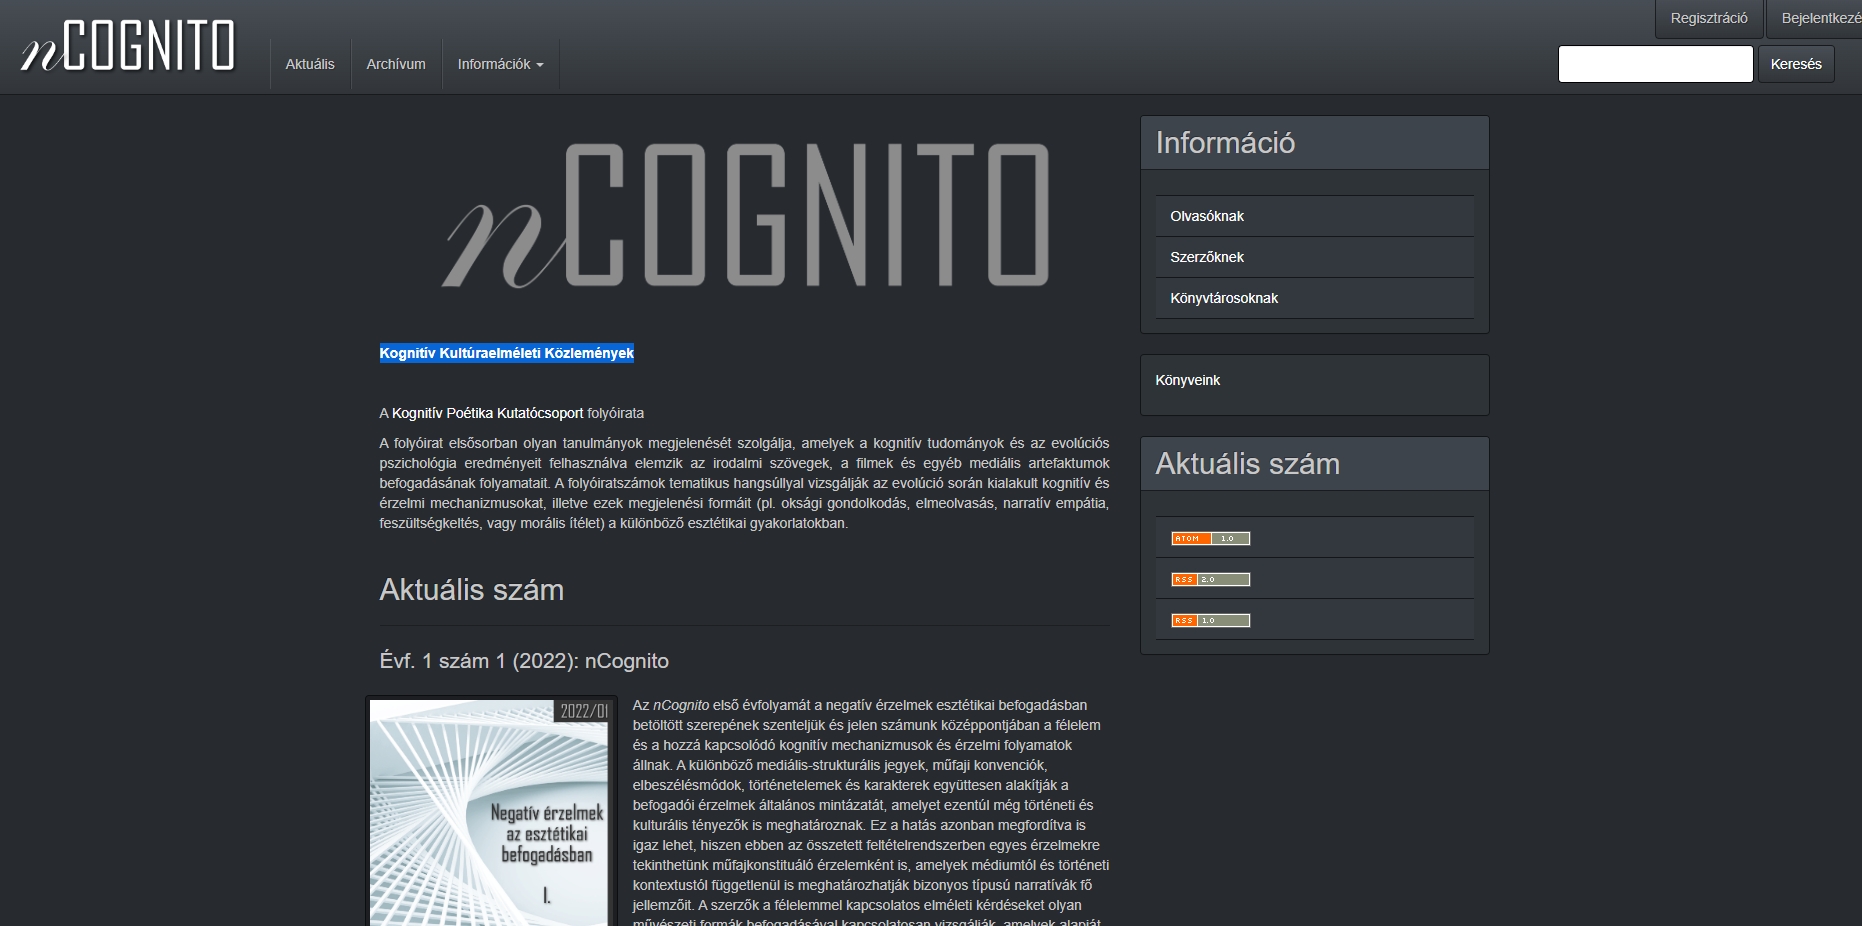Open the RSS 2.0 feed badge
This screenshot has height=926, width=1862.
point(1210,579)
